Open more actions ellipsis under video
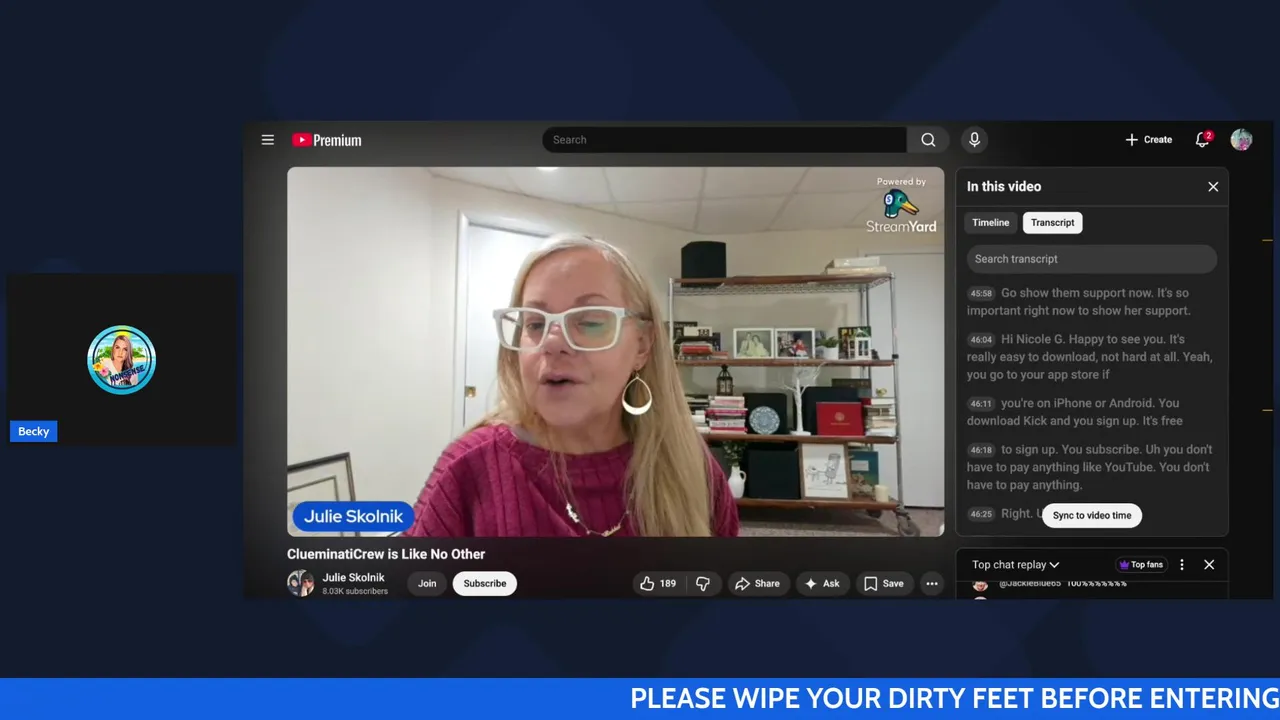This screenshot has height=720, width=1280. tap(932, 584)
